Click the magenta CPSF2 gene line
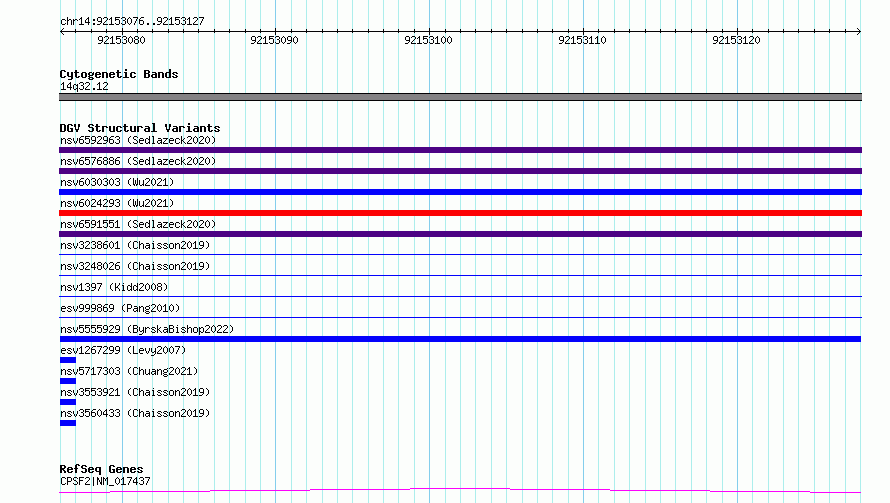The width and height of the screenshot is (890, 503). click(x=460, y=491)
